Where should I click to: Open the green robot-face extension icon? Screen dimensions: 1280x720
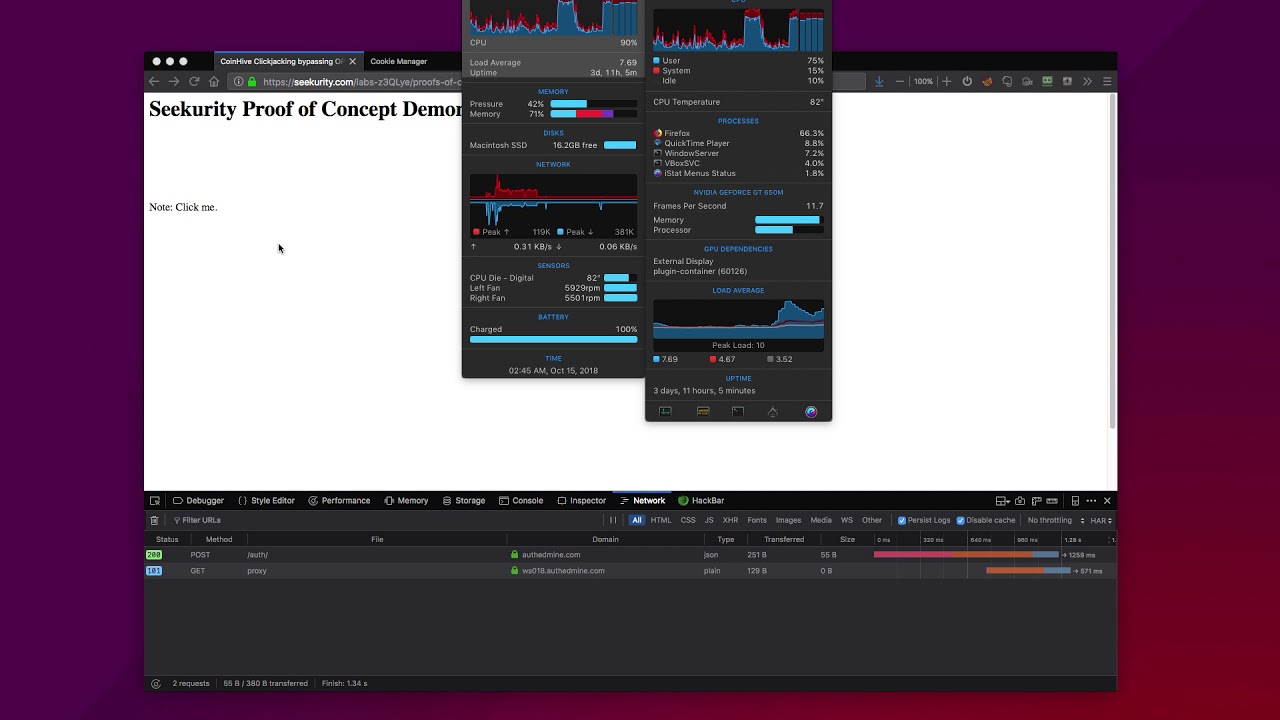pos(1047,81)
